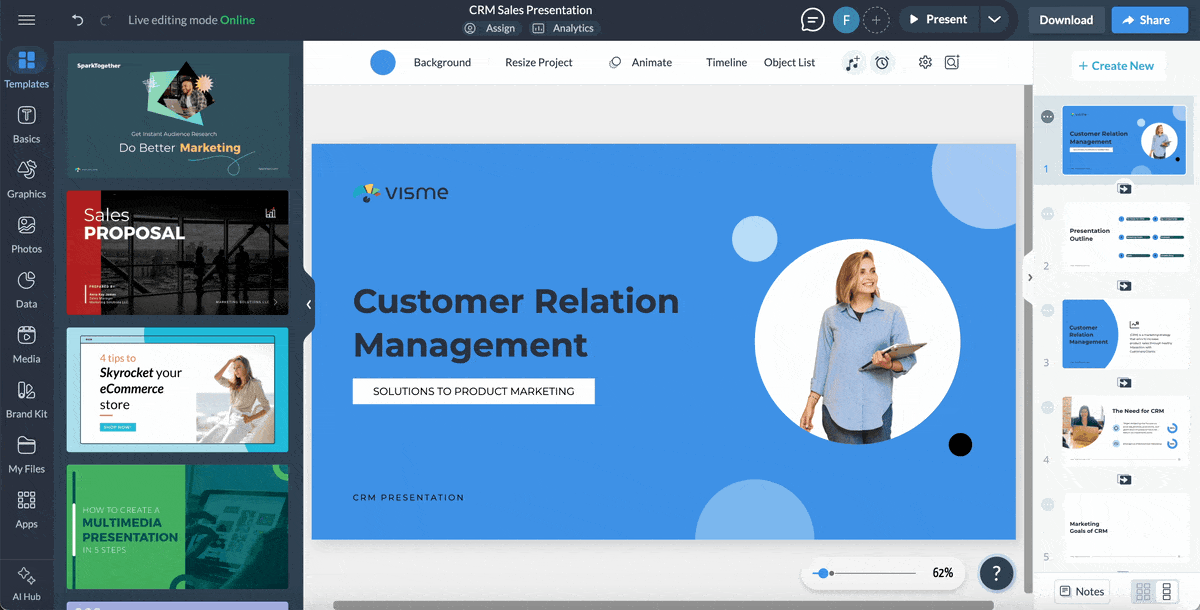The width and height of the screenshot is (1200, 610).
Task: Open the Photos sidebar panel
Action: [27, 234]
